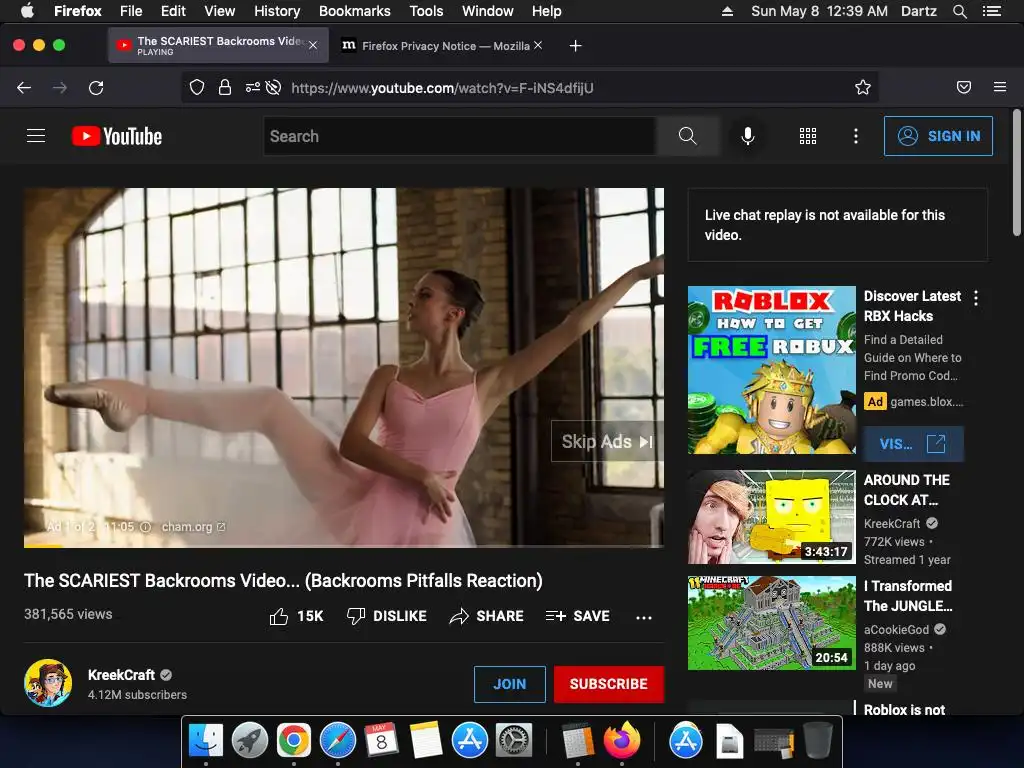Open YouTube settings three-dot menu

(856, 136)
